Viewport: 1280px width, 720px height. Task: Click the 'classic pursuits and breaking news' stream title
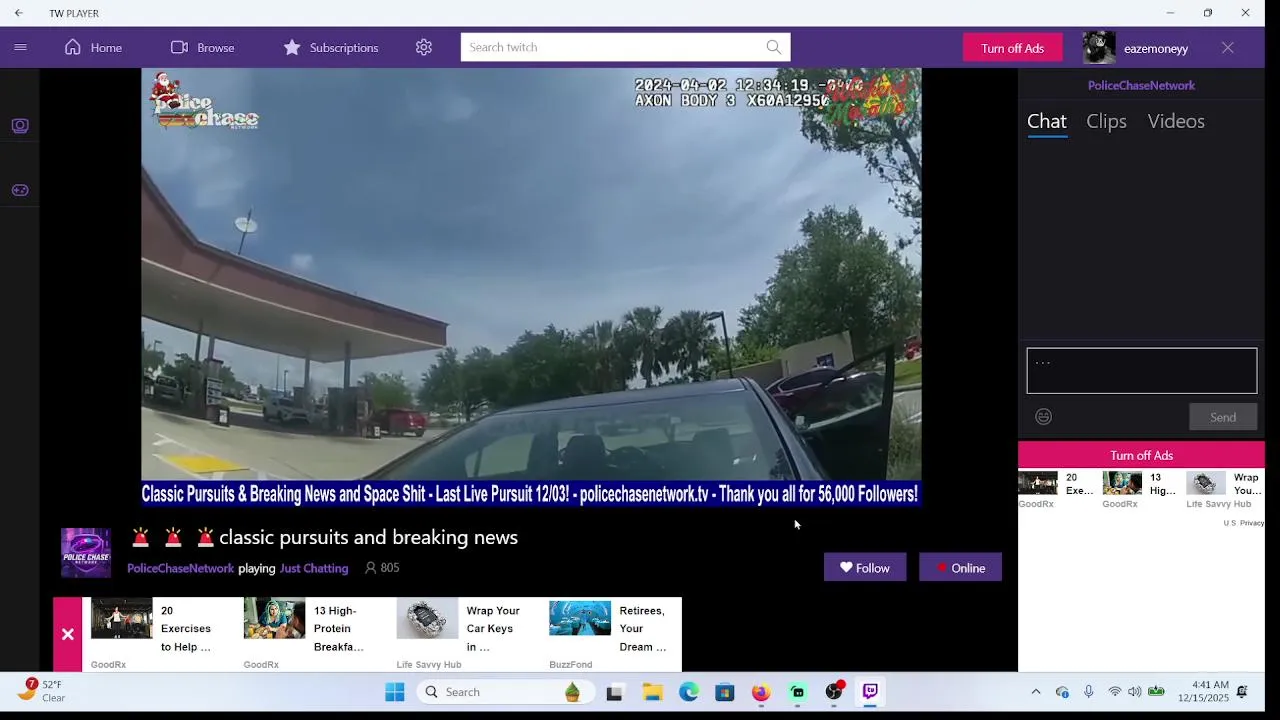point(368,537)
